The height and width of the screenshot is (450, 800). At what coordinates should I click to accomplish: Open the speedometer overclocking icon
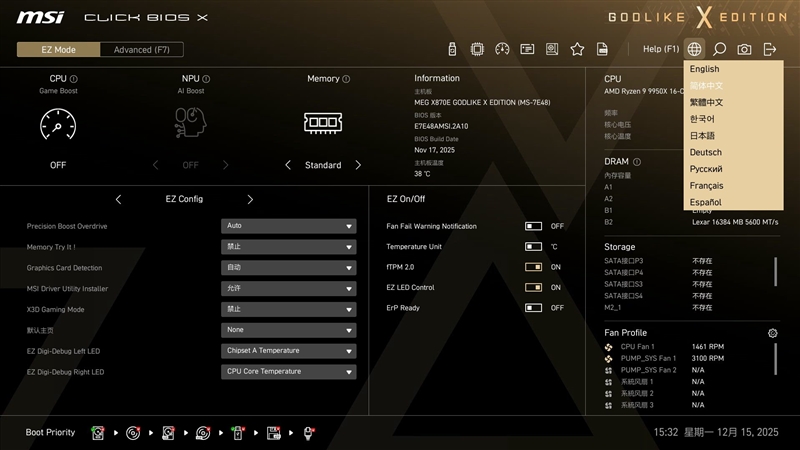point(502,49)
